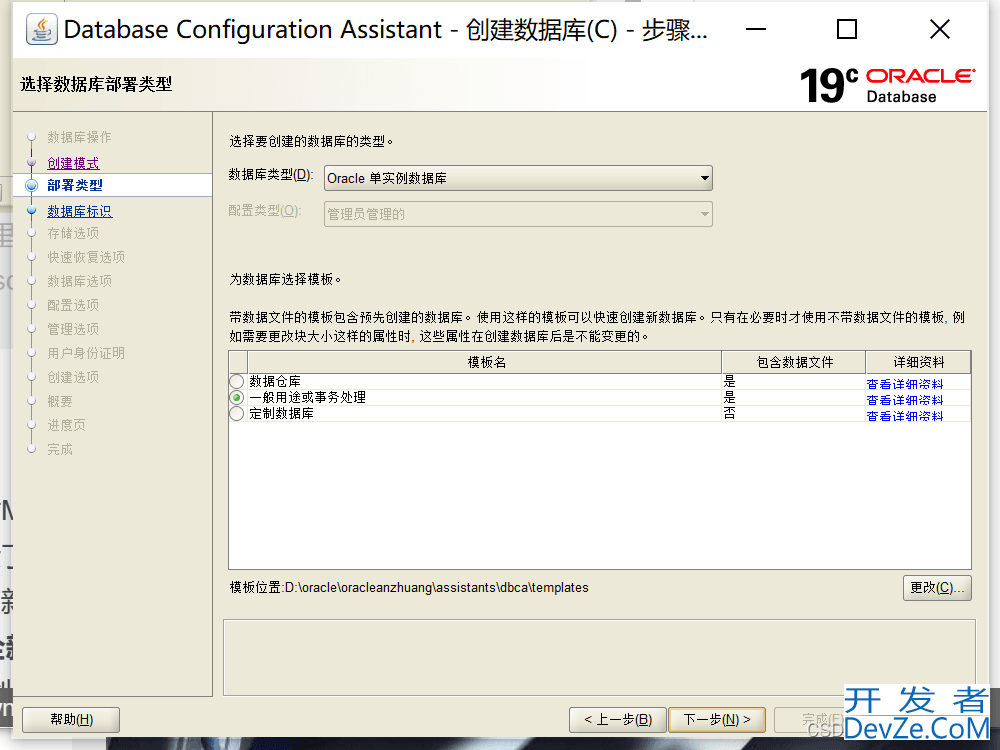Choose the 定制数据库 template radio button
Screen dimensions: 1000x750
[237, 413]
